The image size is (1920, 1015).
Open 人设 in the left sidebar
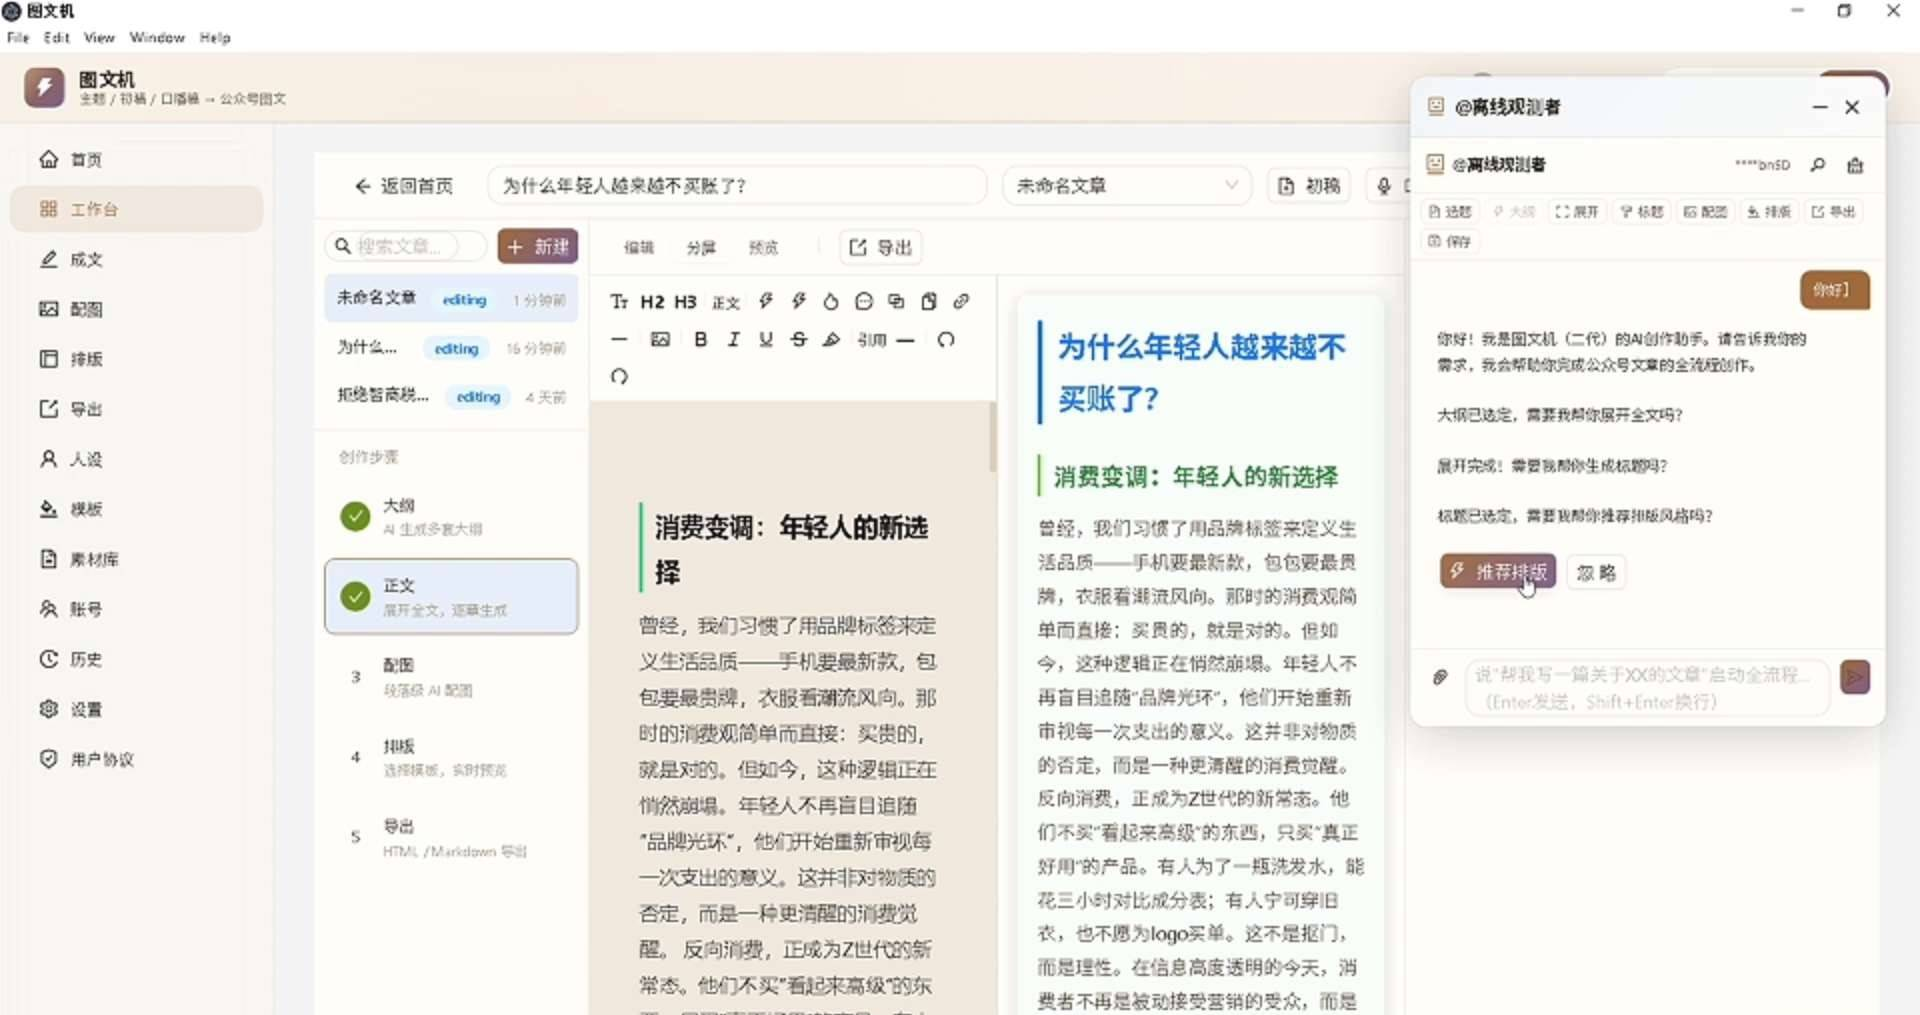tap(137, 459)
